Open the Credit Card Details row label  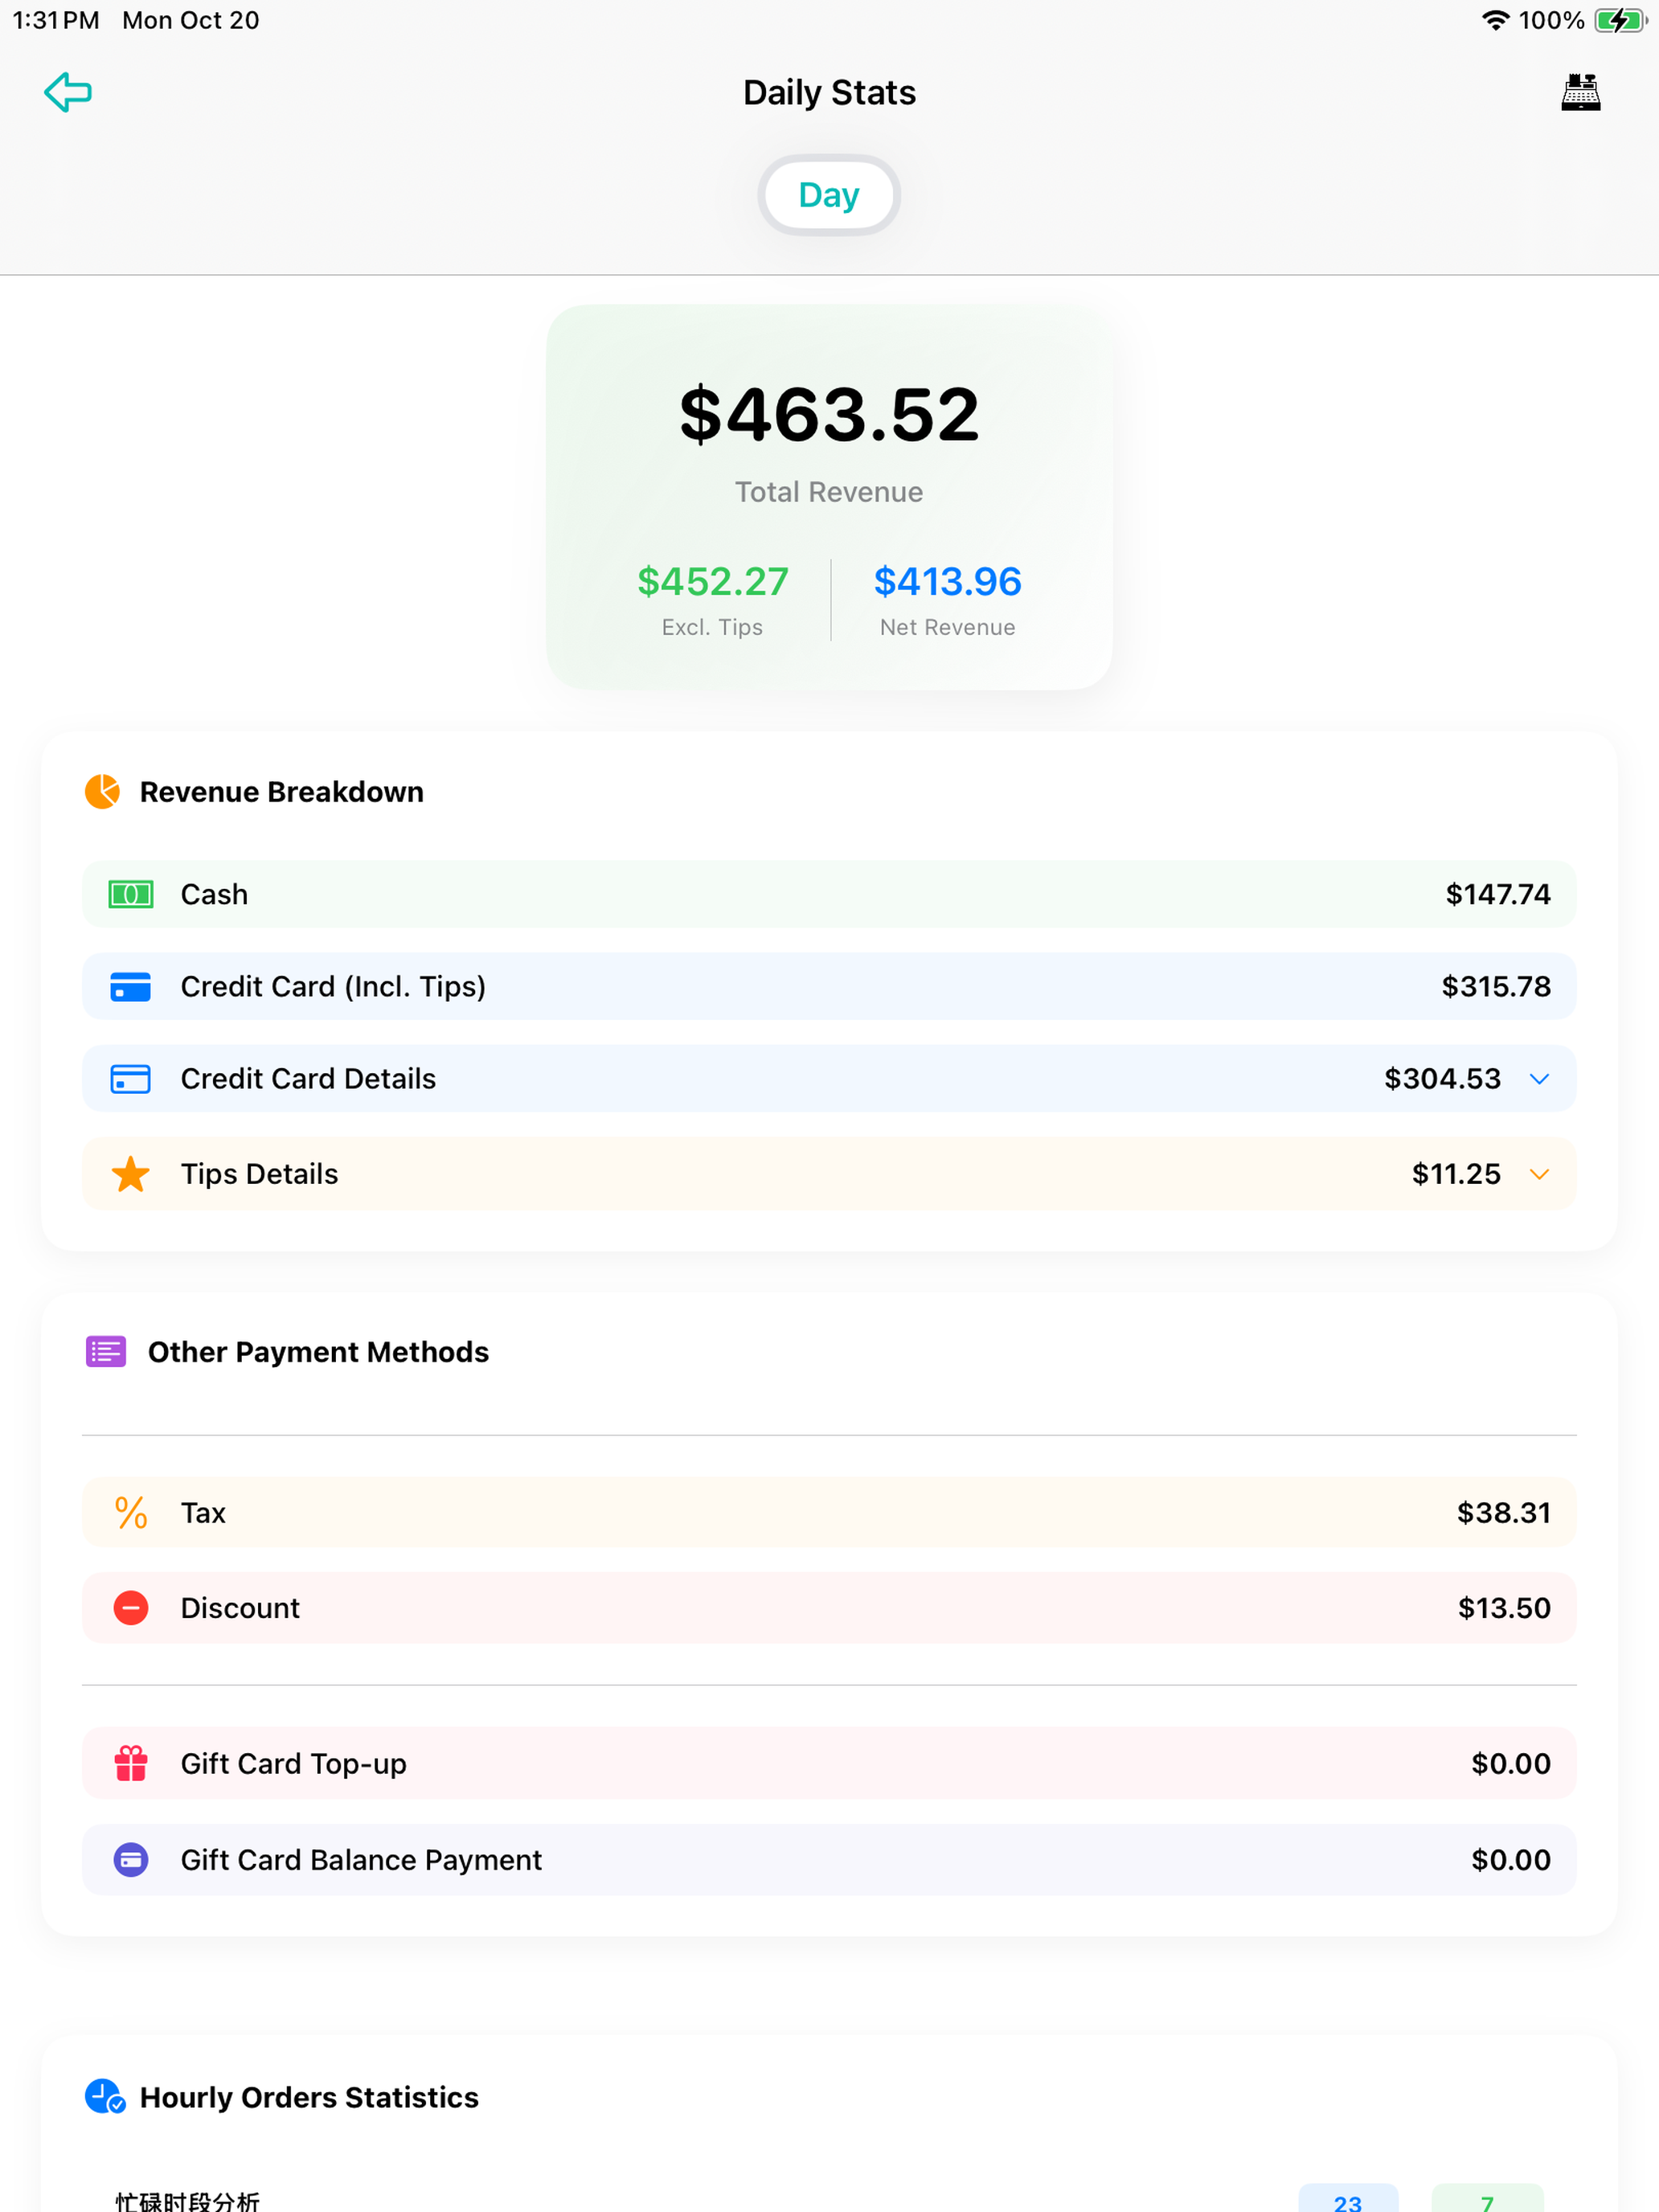[x=308, y=1079]
